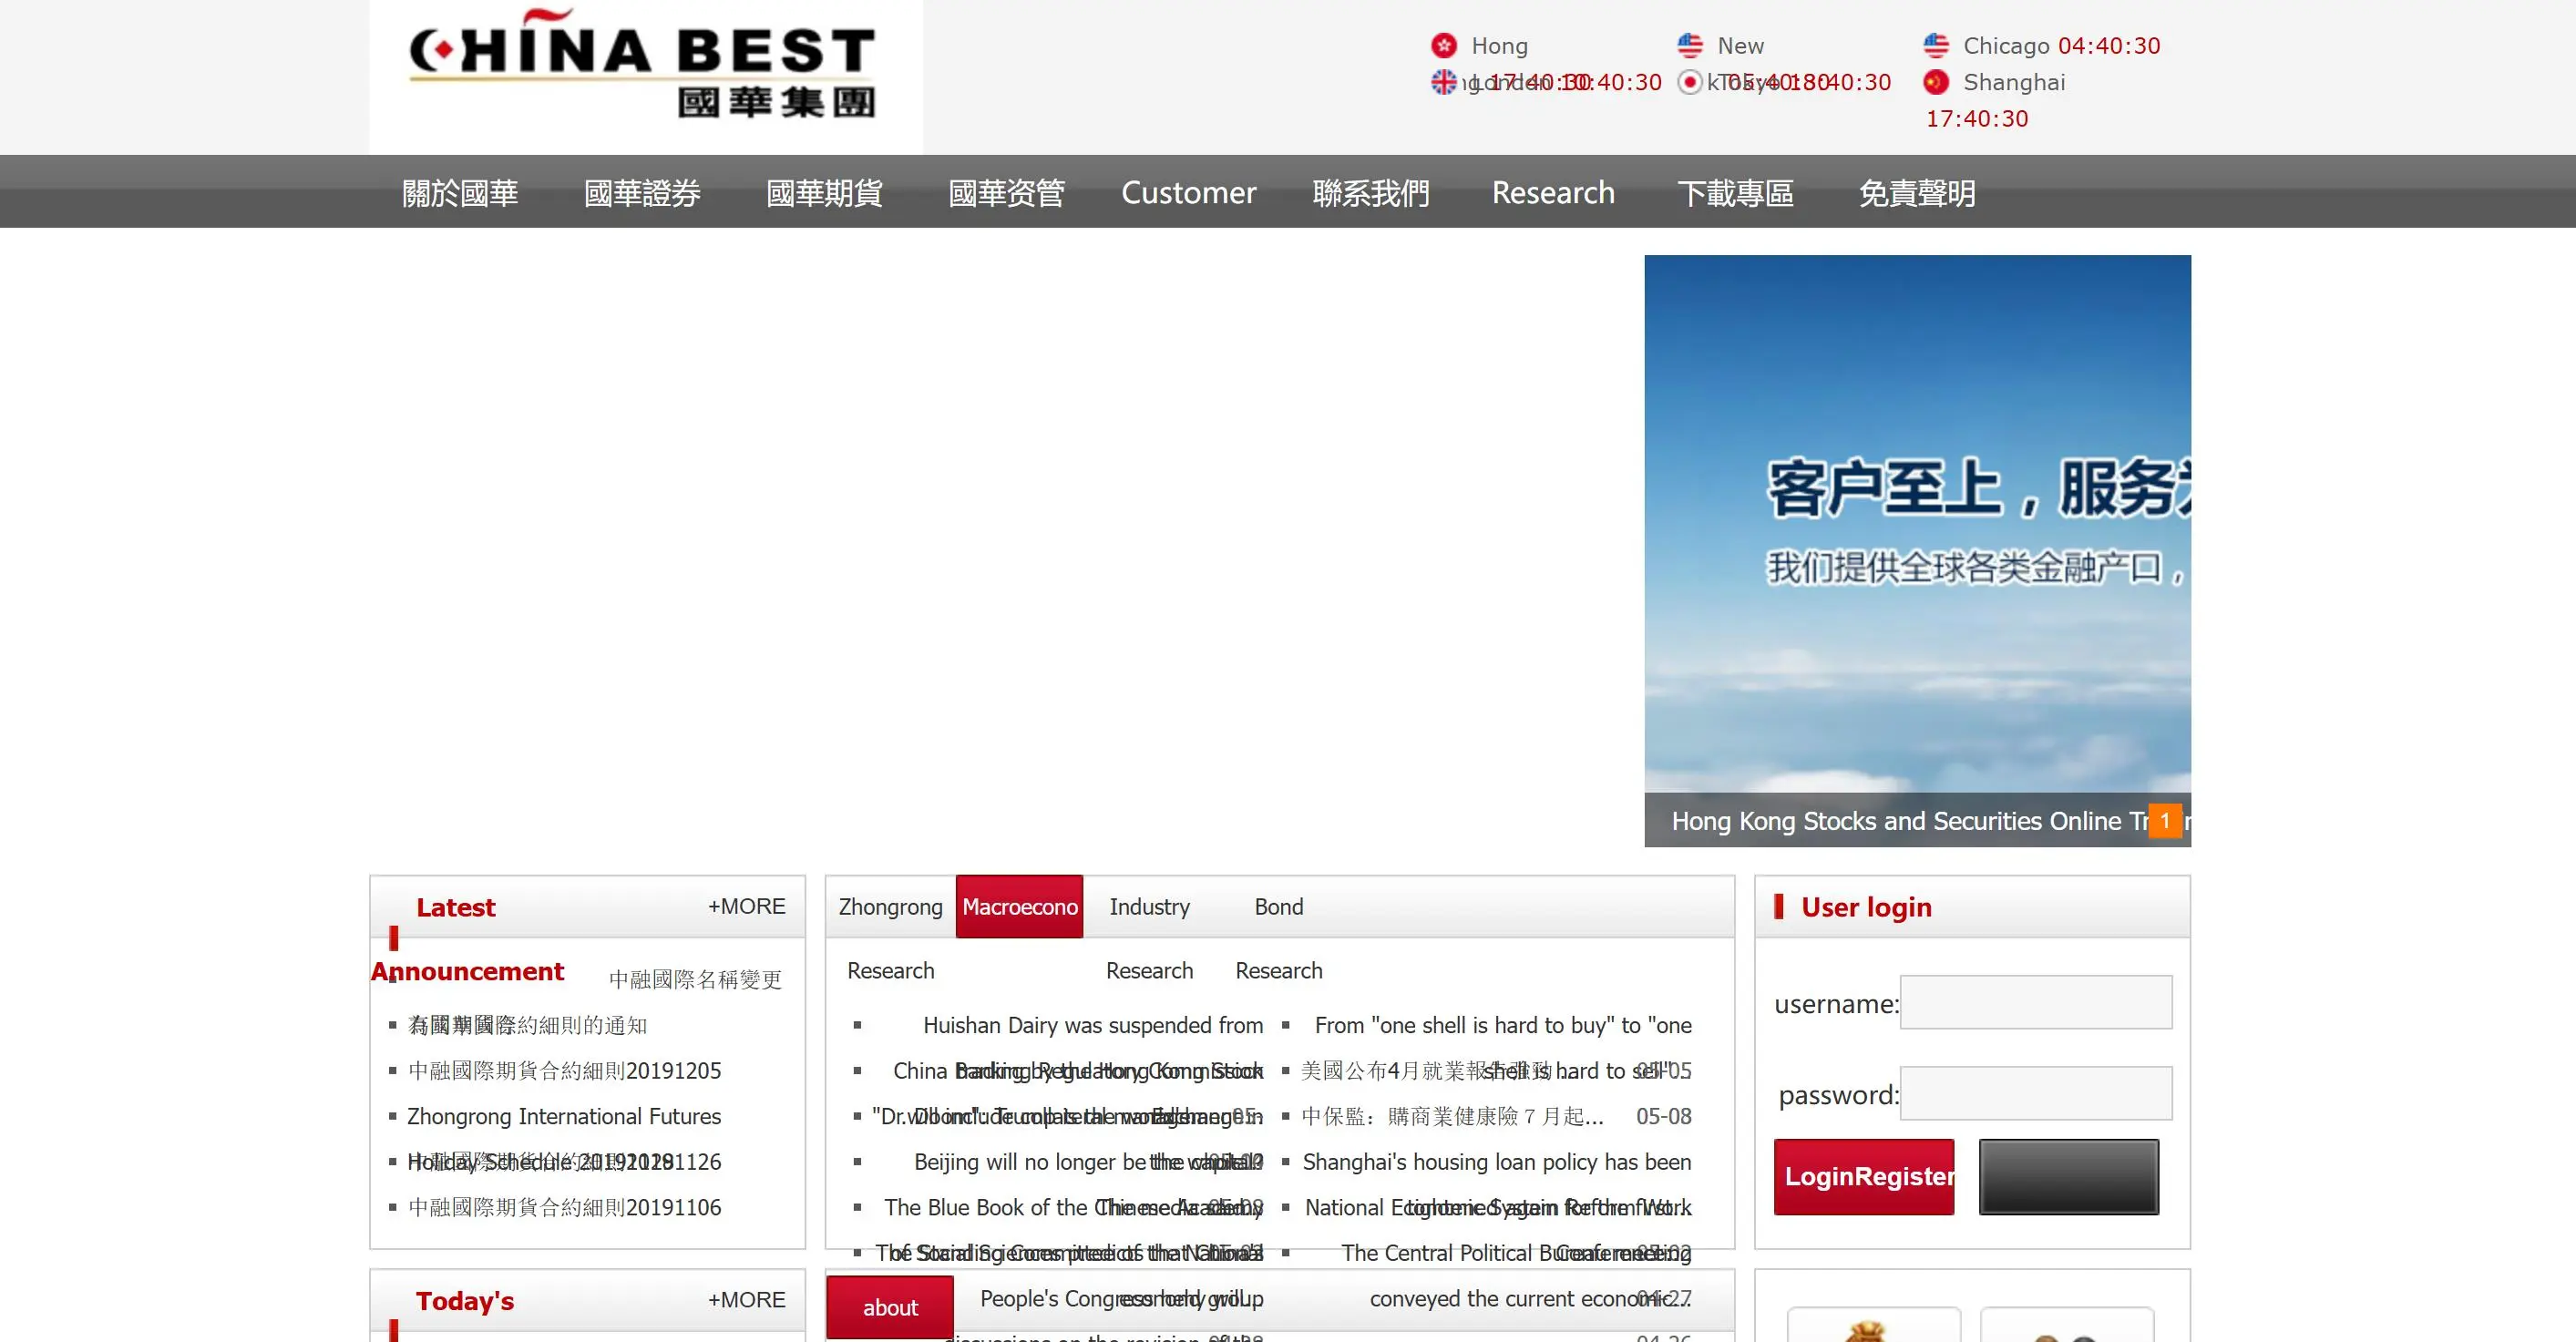Open 中融國際名稱變更 announcement
This screenshot has width=2576, height=1342.
pyautogui.click(x=695, y=979)
